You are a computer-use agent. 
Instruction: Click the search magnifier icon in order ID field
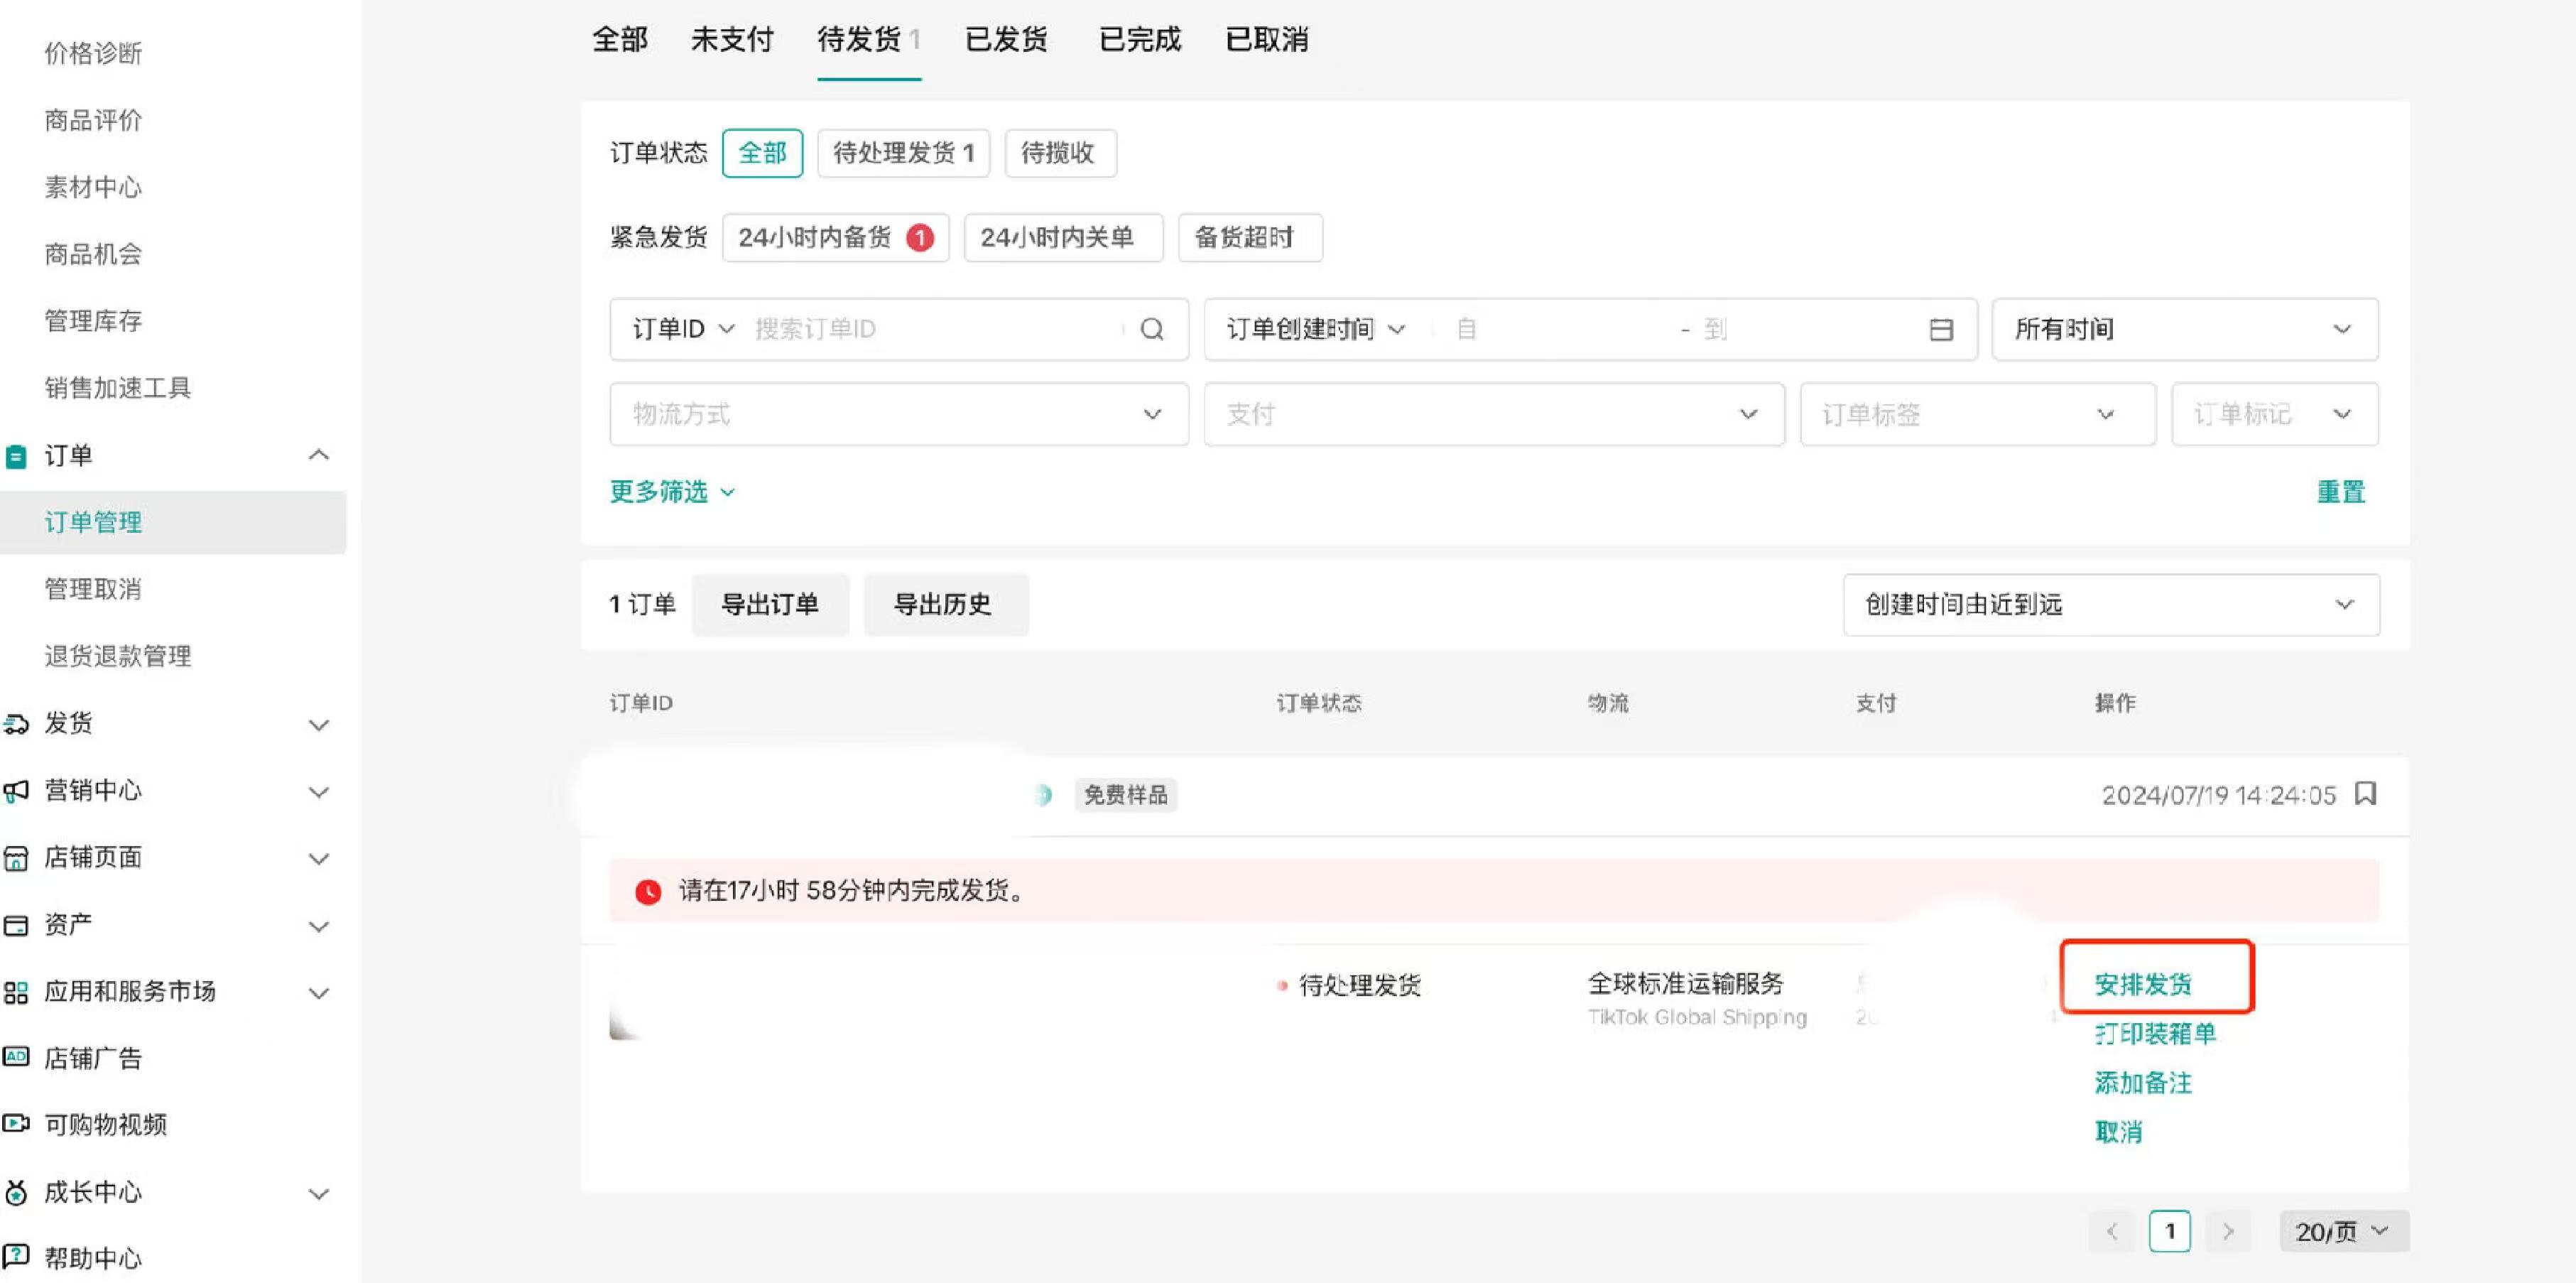(x=1152, y=329)
